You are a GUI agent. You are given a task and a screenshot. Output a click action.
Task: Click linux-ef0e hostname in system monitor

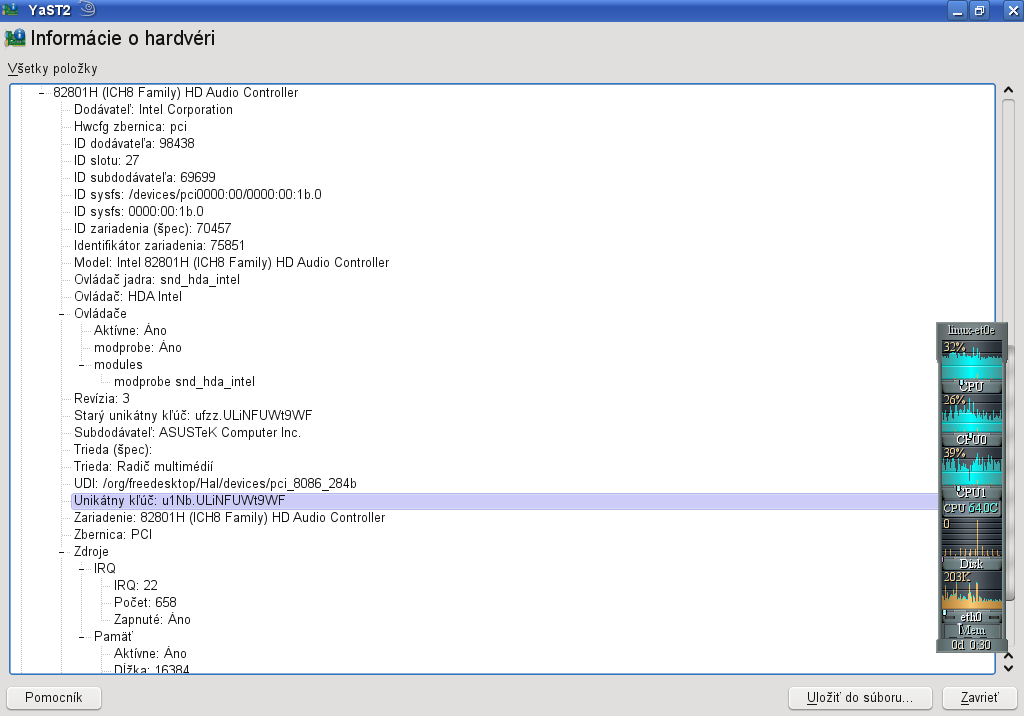coord(971,331)
